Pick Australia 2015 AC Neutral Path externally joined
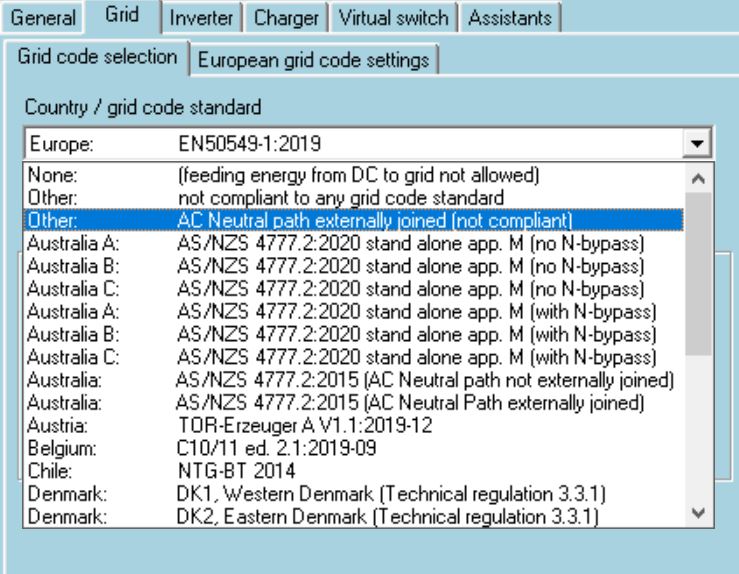 tap(353, 403)
